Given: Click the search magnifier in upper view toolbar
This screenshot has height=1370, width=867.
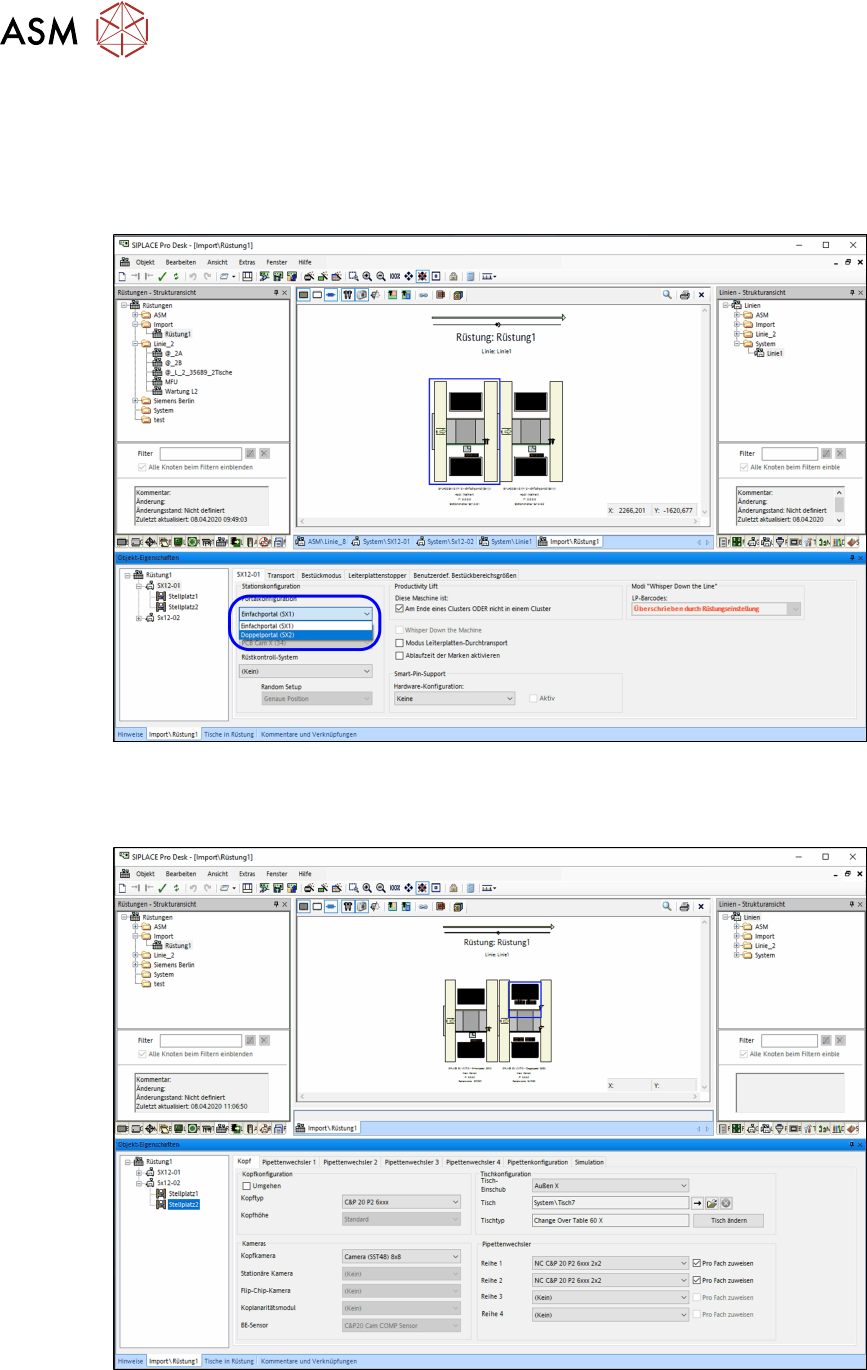Looking at the screenshot, I should click(x=666, y=295).
